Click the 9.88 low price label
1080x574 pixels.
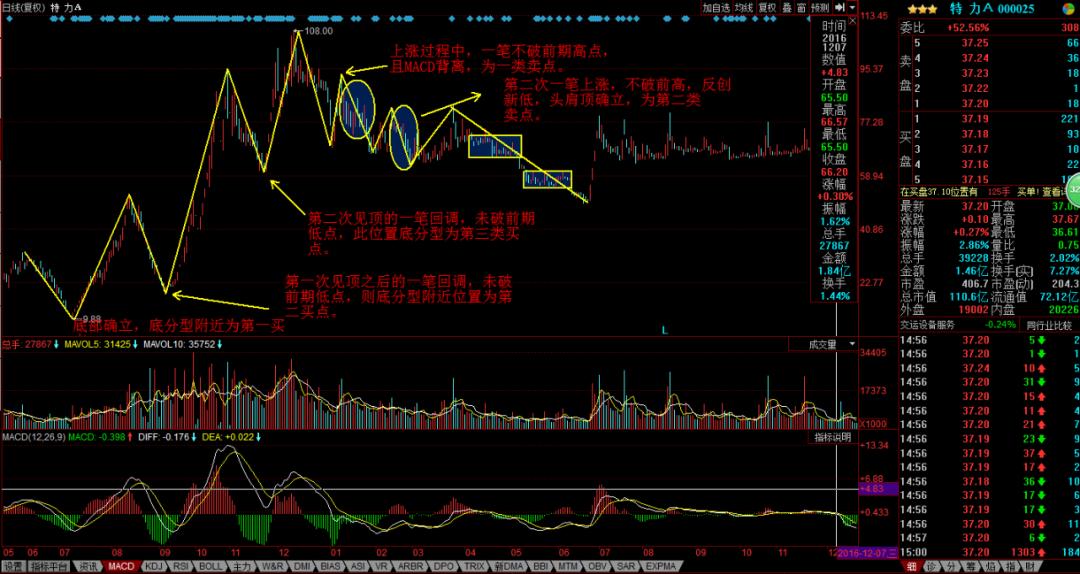pyautogui.click(x=91, y=318)
